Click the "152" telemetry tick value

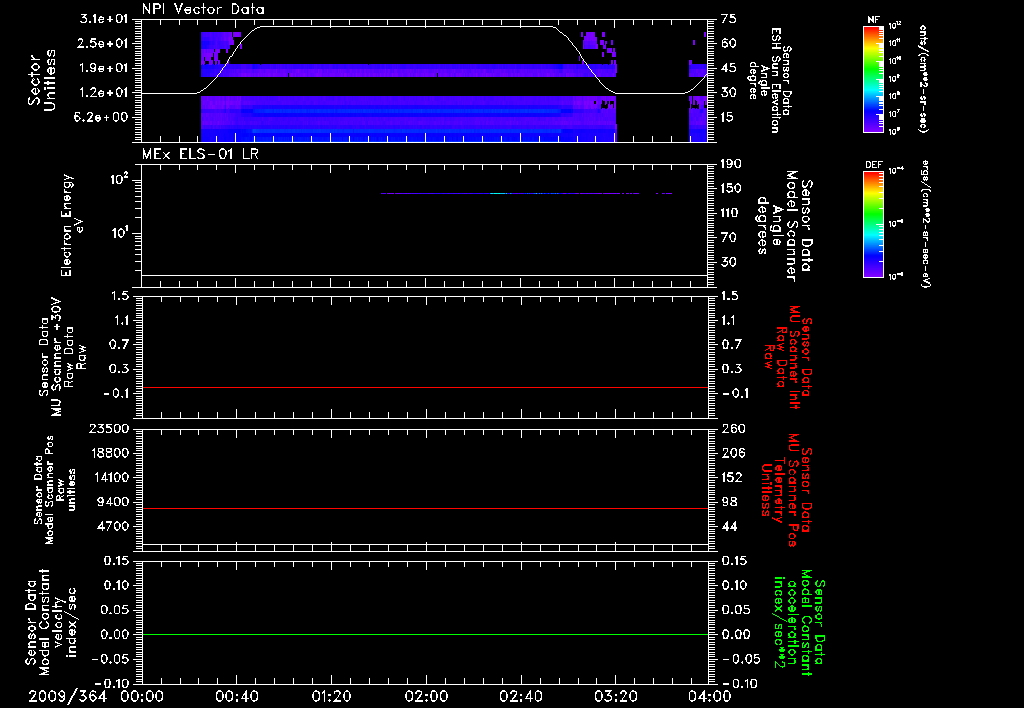732,477
